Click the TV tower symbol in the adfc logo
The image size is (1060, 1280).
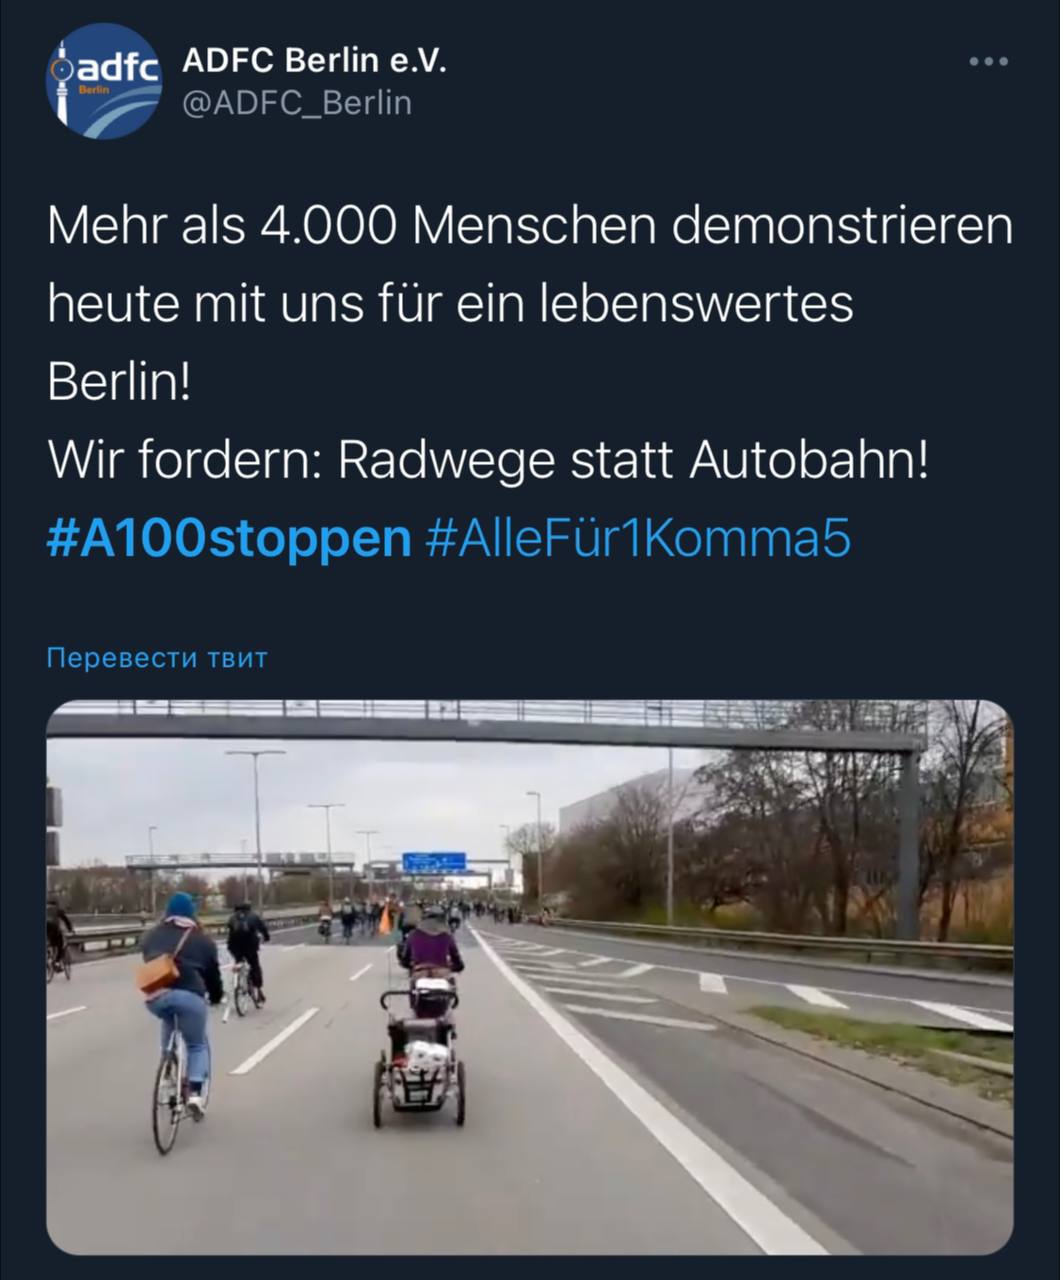(62, 74)
